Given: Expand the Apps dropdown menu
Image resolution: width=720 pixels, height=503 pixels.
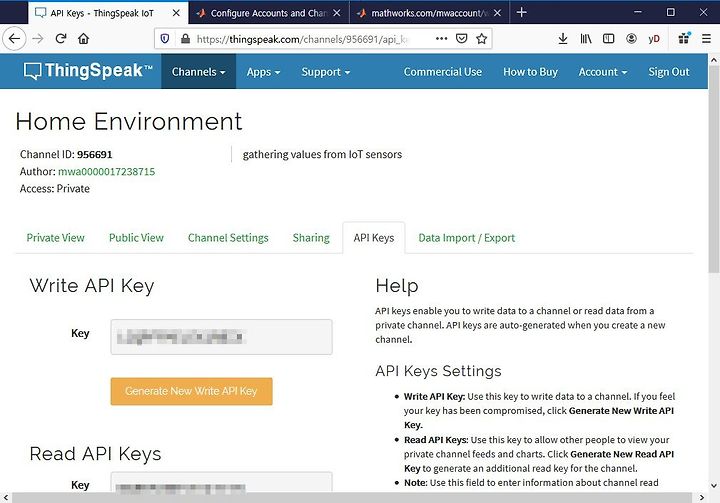Looking at the screenshot, I should coord(263,72).
